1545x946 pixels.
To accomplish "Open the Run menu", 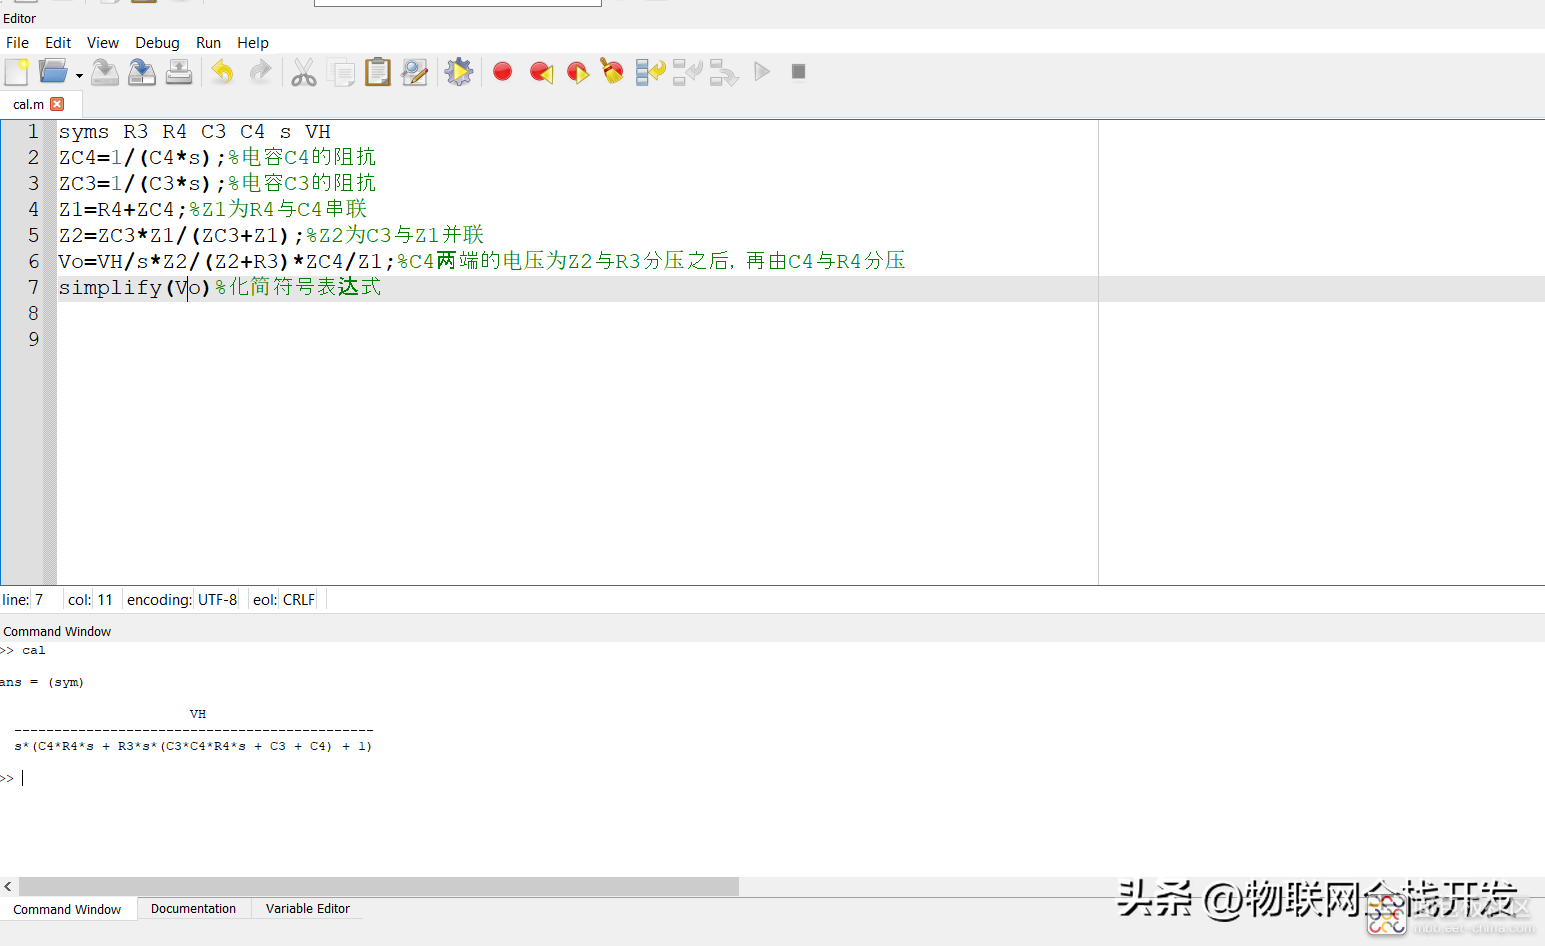I will [208, 42].
